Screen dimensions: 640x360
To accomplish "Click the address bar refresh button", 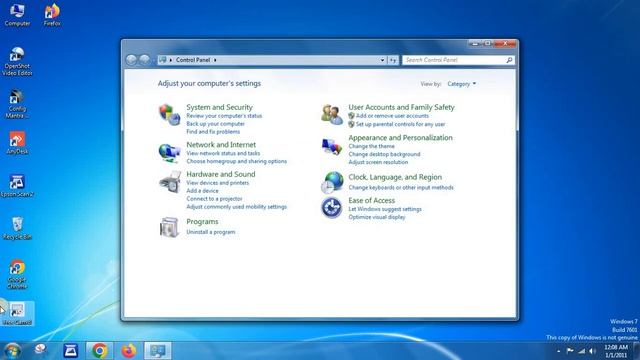I will coord(393,60).
